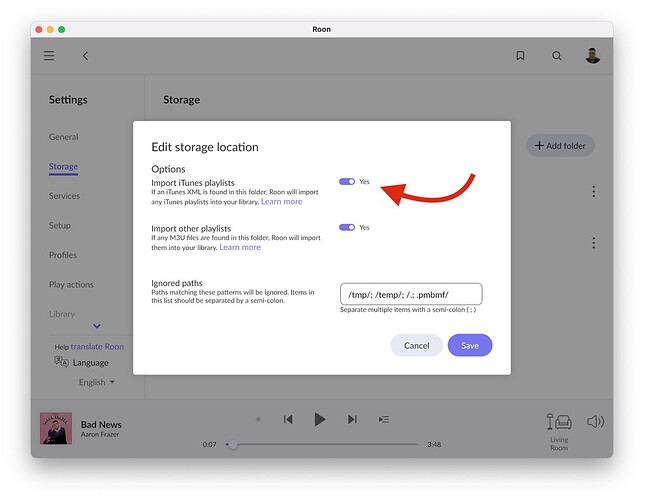This screenshot has height=500, width=645.
Task: Open the General settings tab
Action: [x=63, y=137]
